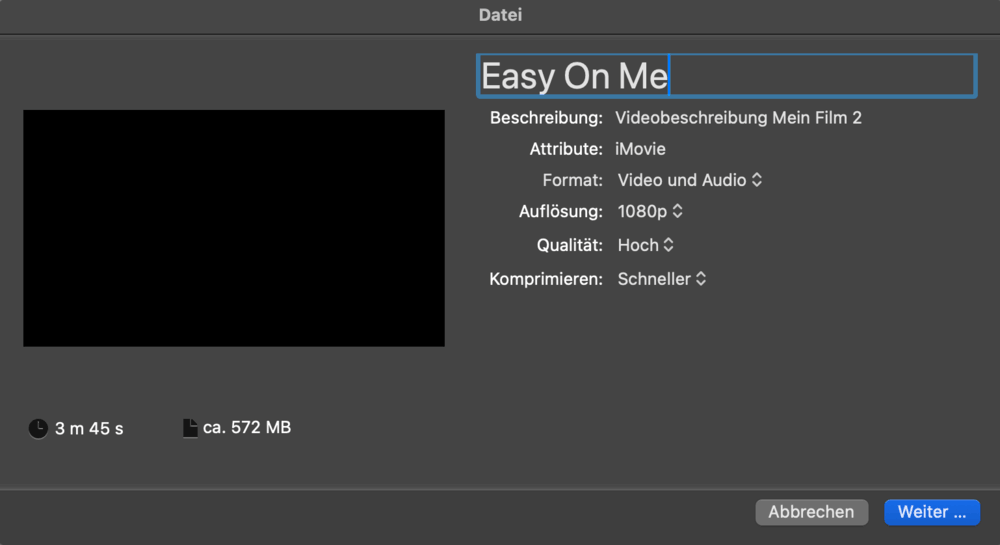1000x545 pixels.
Task: Click into the Easy On Me title field
Action: coord(725,76)
